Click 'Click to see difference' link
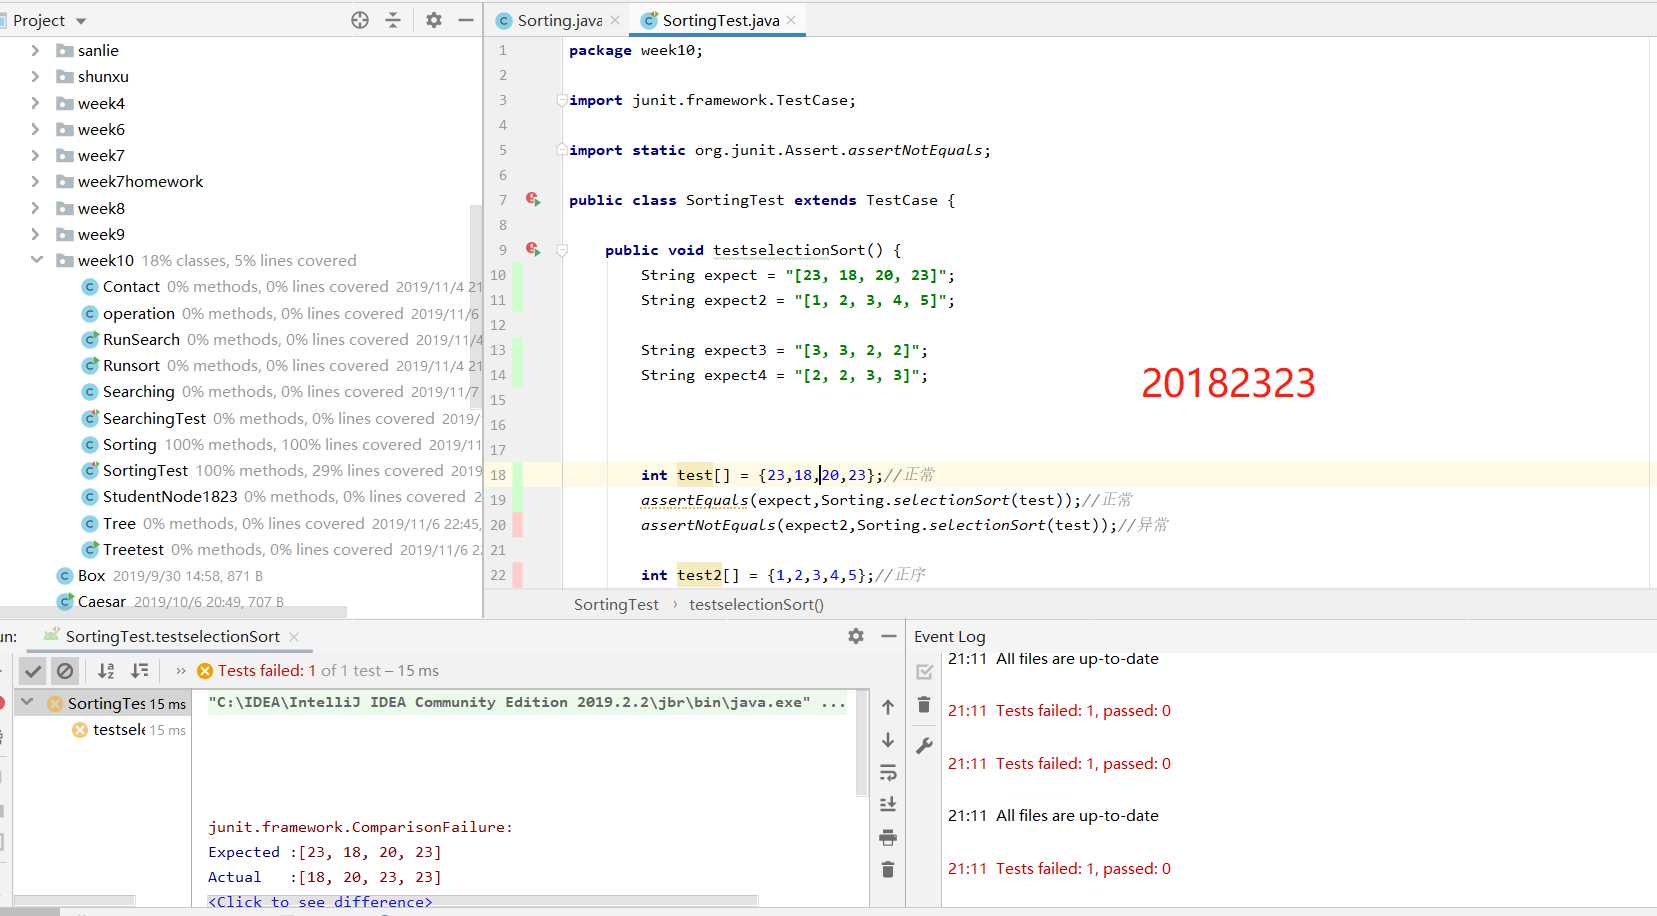Screen dimensions: 1657x916 tap(320, 901)
